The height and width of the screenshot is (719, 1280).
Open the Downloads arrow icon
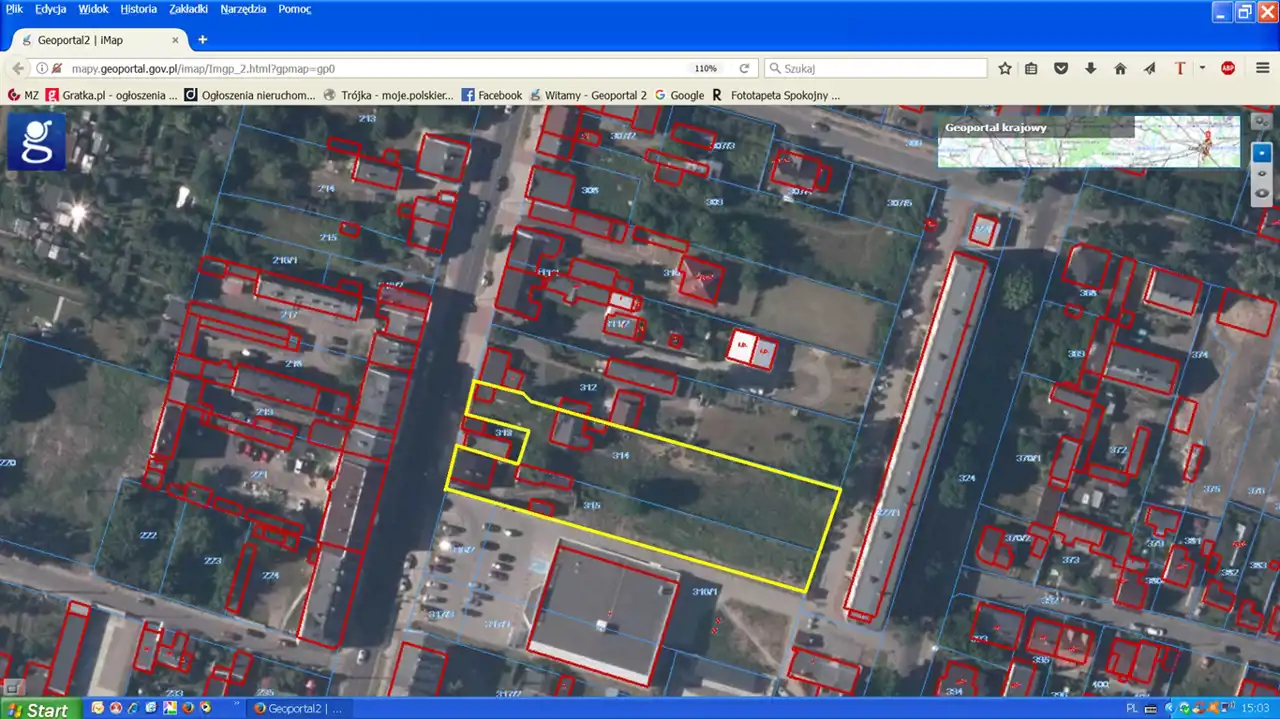(1090, 68)
